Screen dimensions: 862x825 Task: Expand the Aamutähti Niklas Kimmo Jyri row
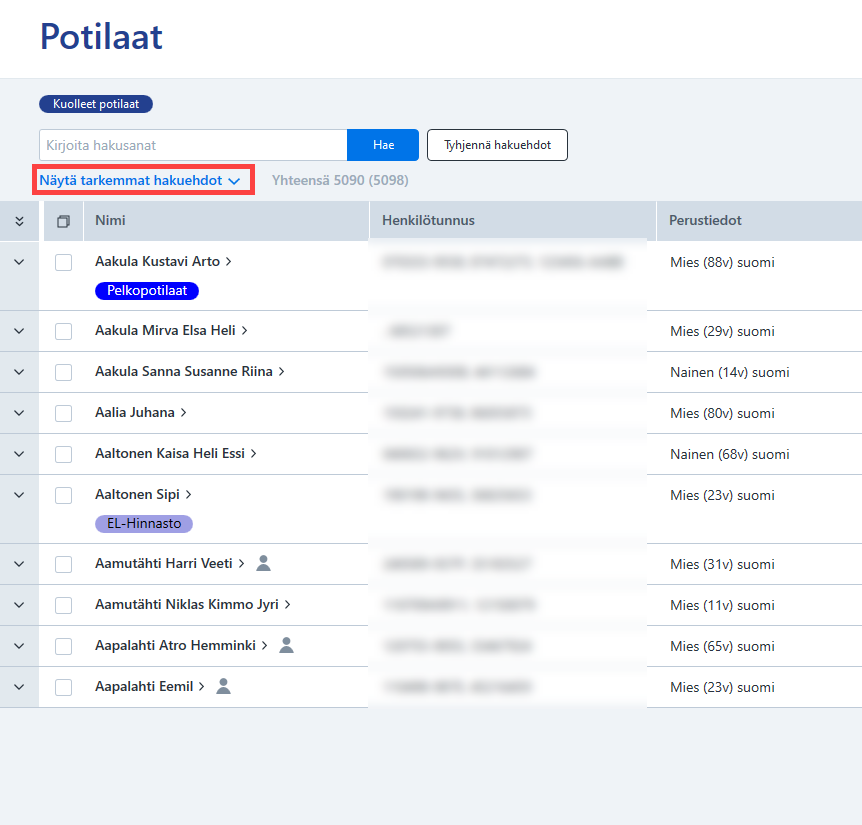coord(19,605)
